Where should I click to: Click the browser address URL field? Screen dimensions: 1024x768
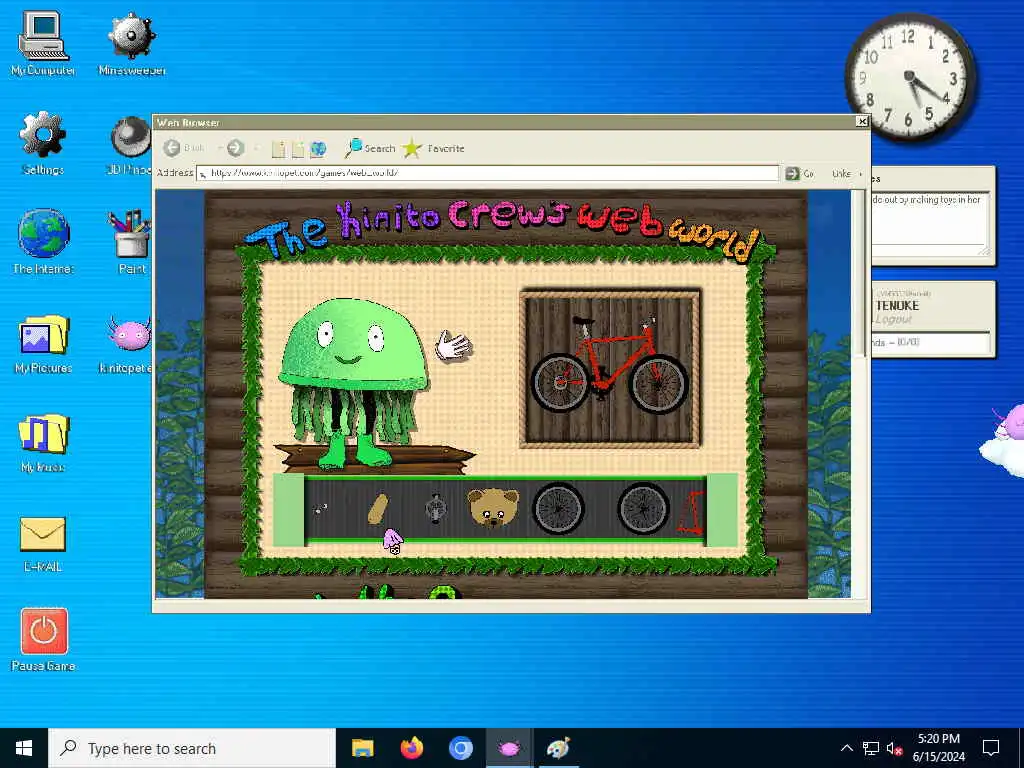[488, 173]
